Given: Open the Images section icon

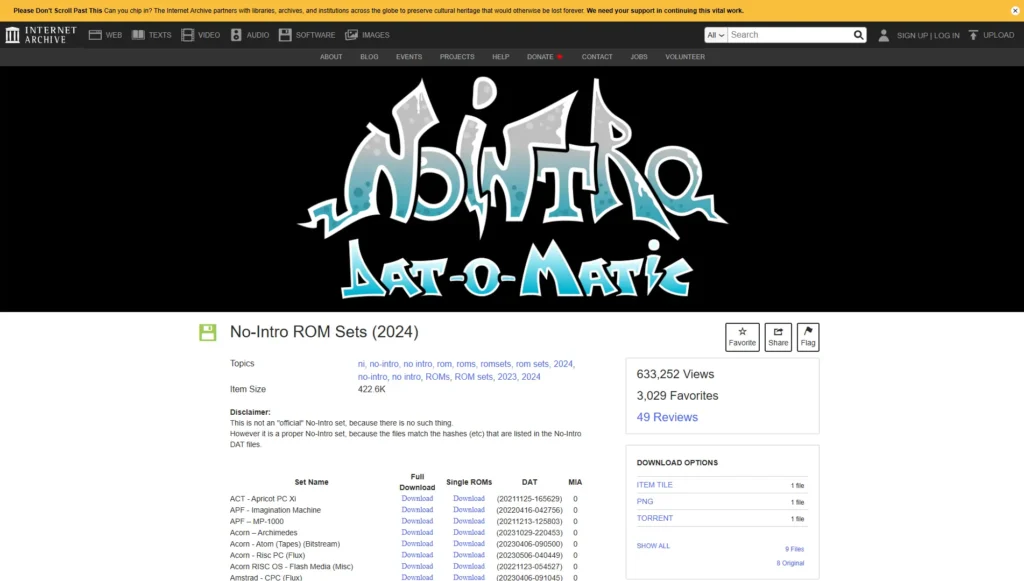Looking at the screenshot, I should coord(351,35).
